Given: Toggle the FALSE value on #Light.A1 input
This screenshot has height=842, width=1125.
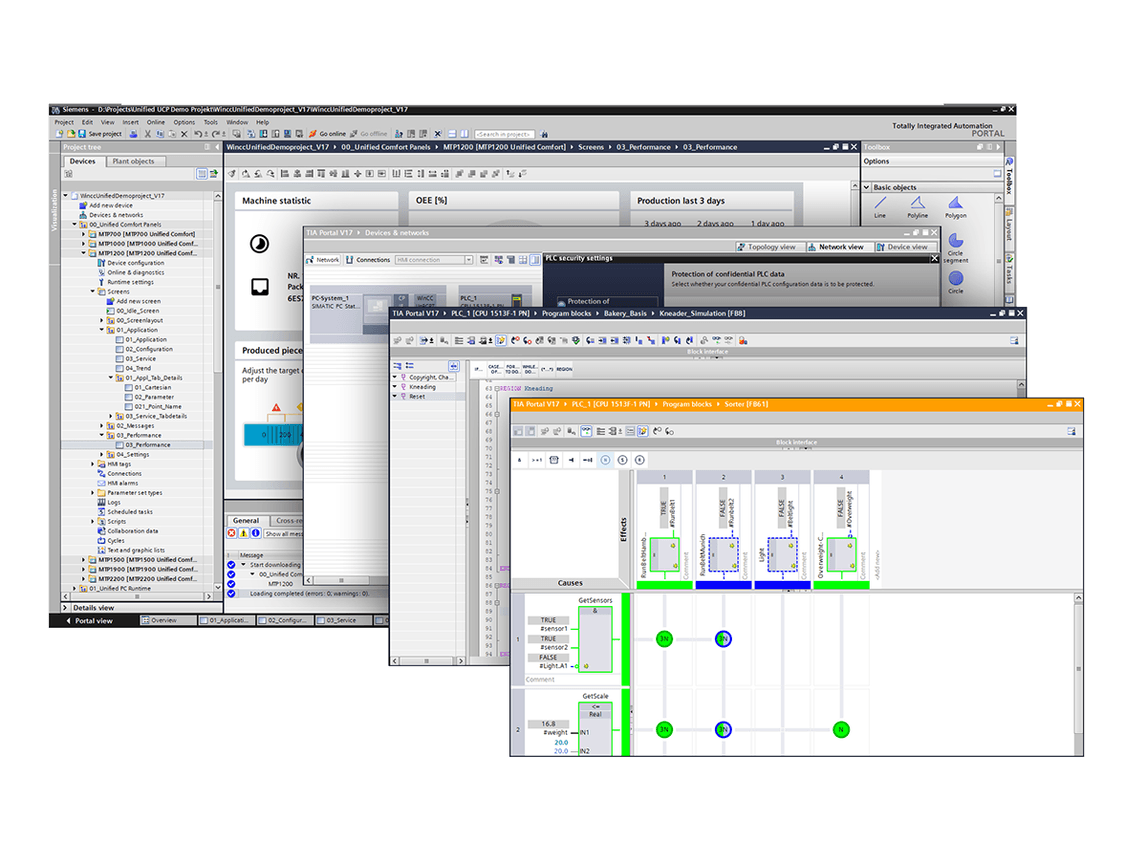Looking at the screenshot, I should click(548, 658).
